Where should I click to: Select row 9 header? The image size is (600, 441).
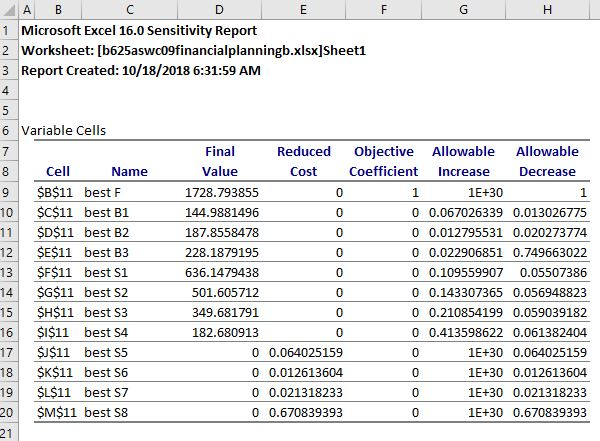click(9, 192)
